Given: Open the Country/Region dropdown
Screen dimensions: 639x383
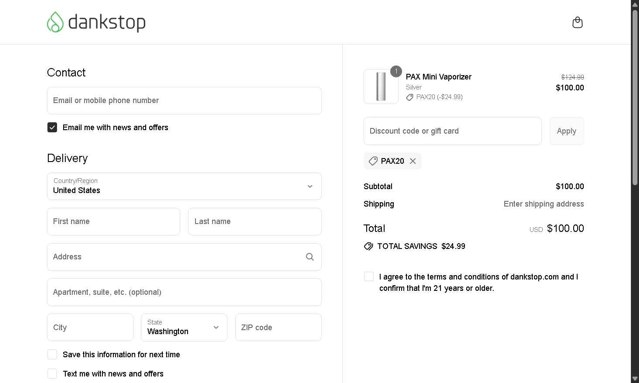Looking at the screenshot, I should 184,186.
